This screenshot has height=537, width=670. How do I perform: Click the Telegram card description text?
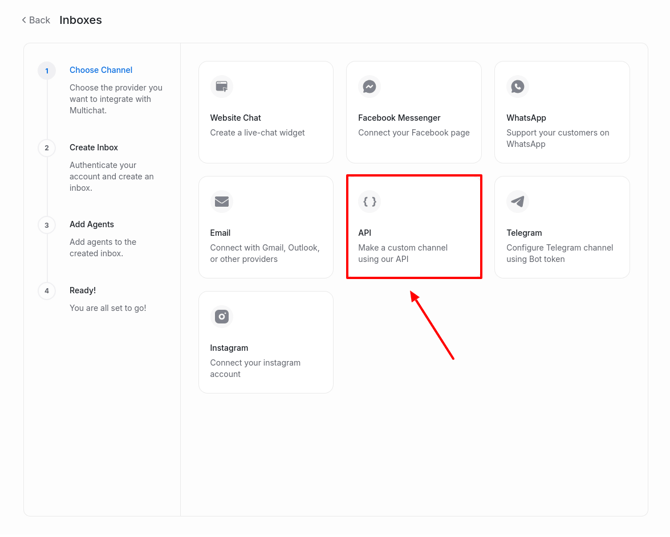[559, 253]
